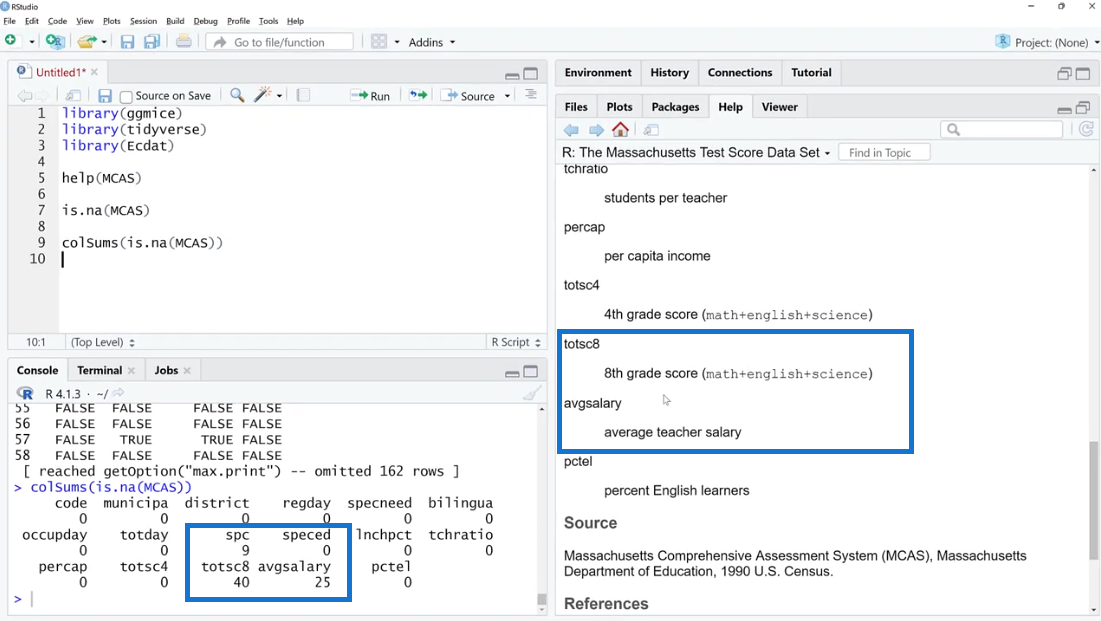Open the Addins dropdown
This screenshot has height=621, width=1101.
tap(432, 42)
